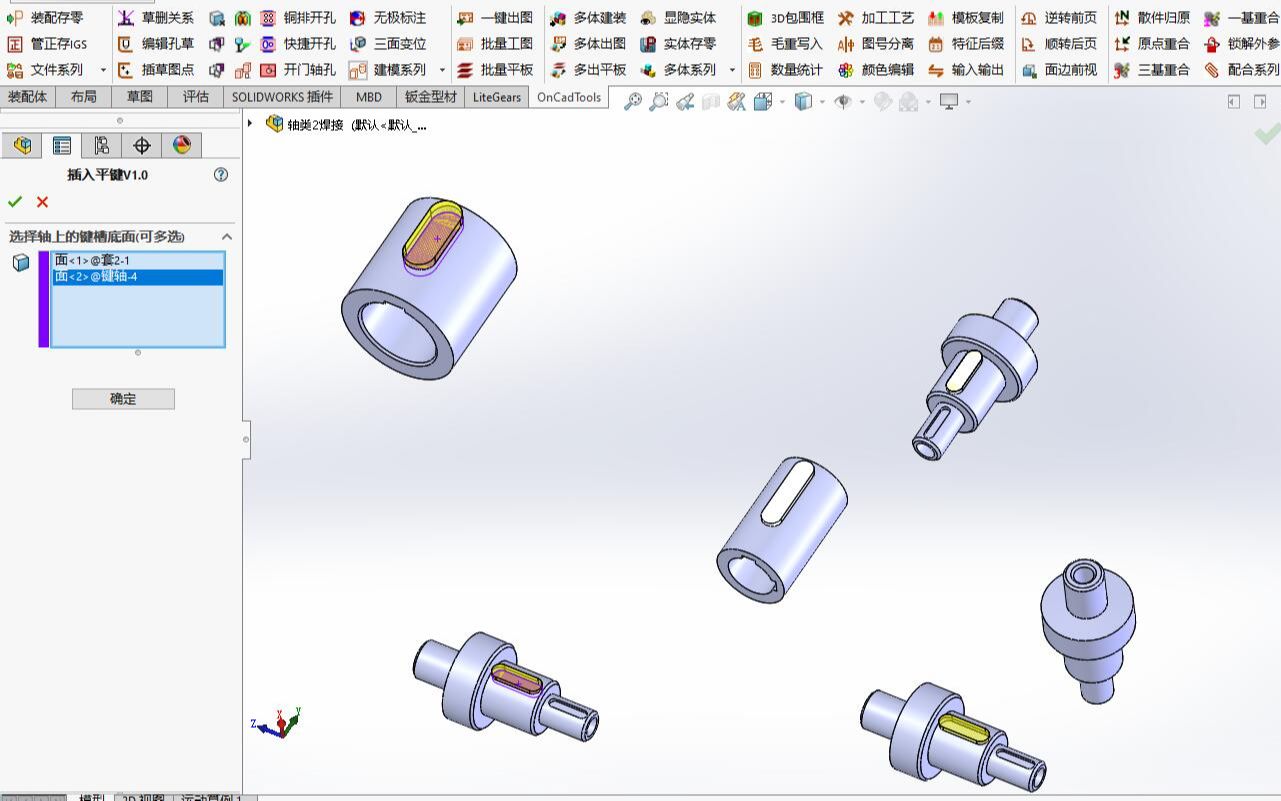The height and width of the screenshot is (801, 1281).
Task: Select 面<1>@套2-1 in the list
Action: pos(138,260)
